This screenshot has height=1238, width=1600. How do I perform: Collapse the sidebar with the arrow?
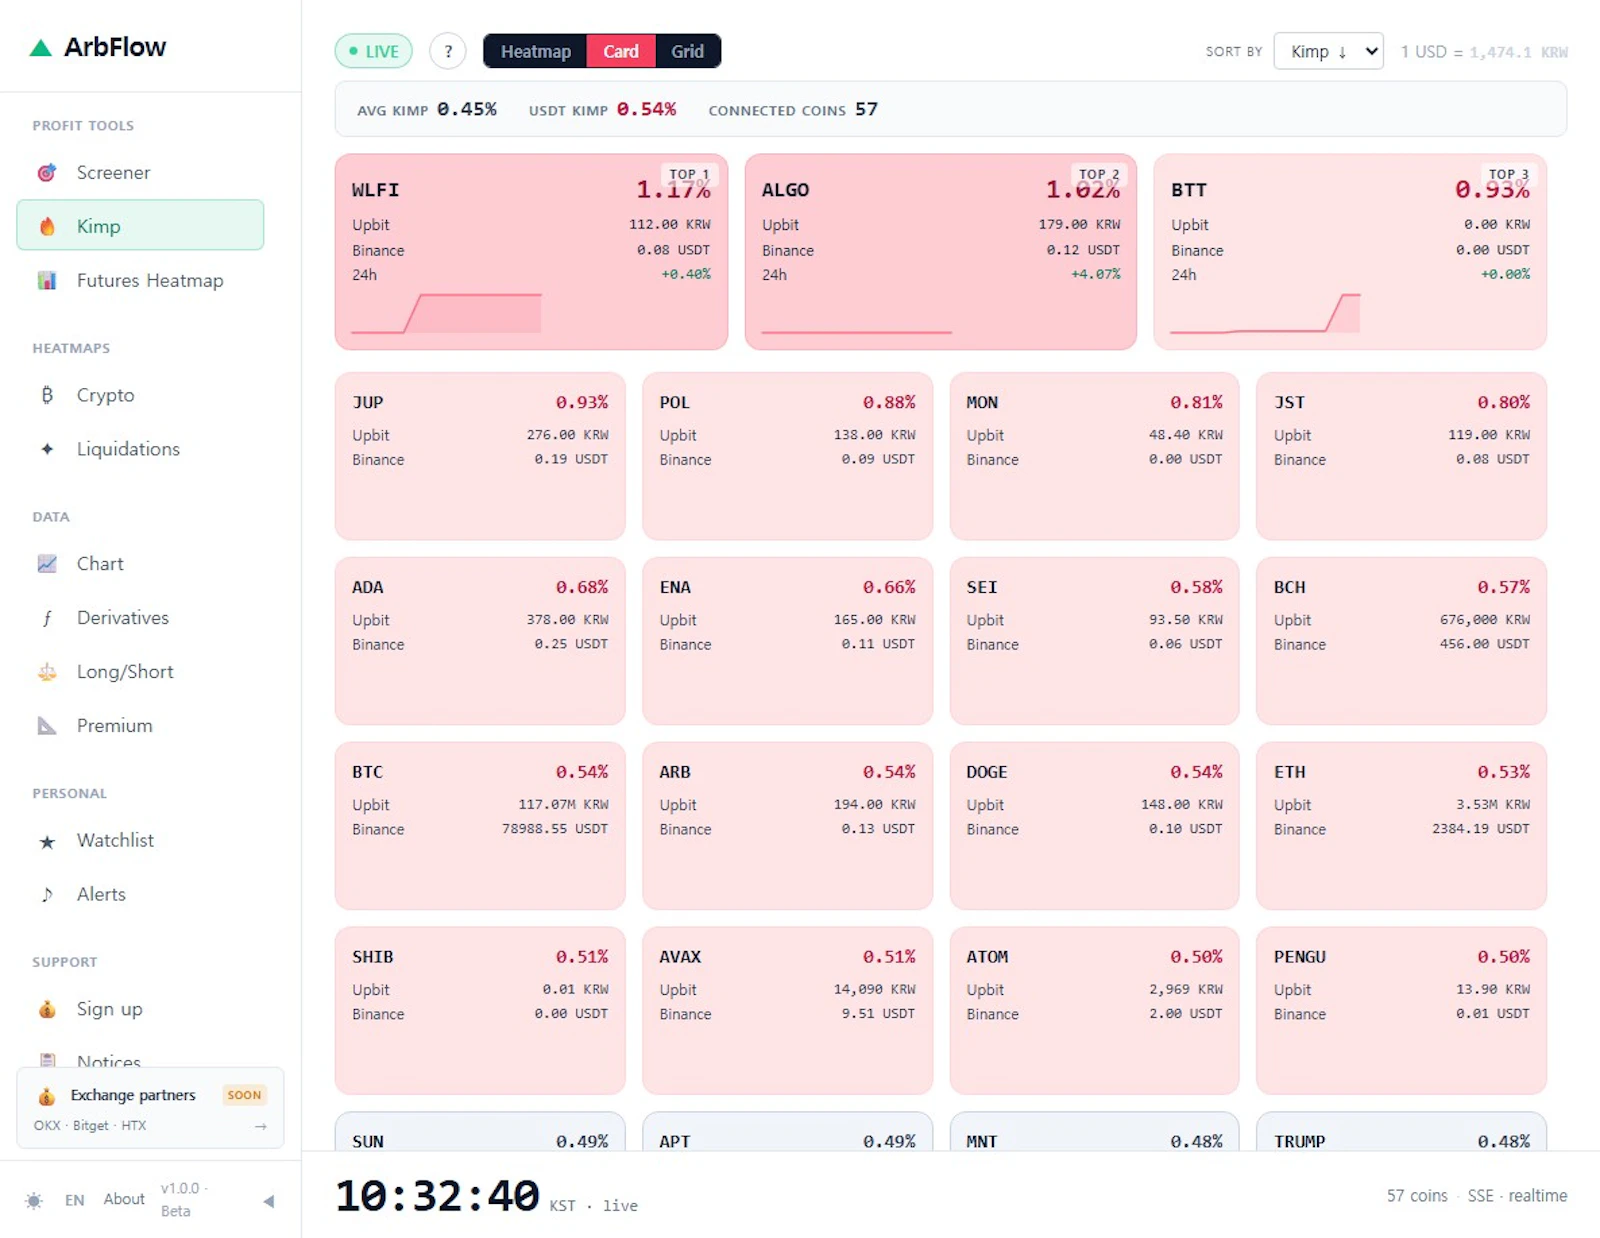tap(268, 1201)
